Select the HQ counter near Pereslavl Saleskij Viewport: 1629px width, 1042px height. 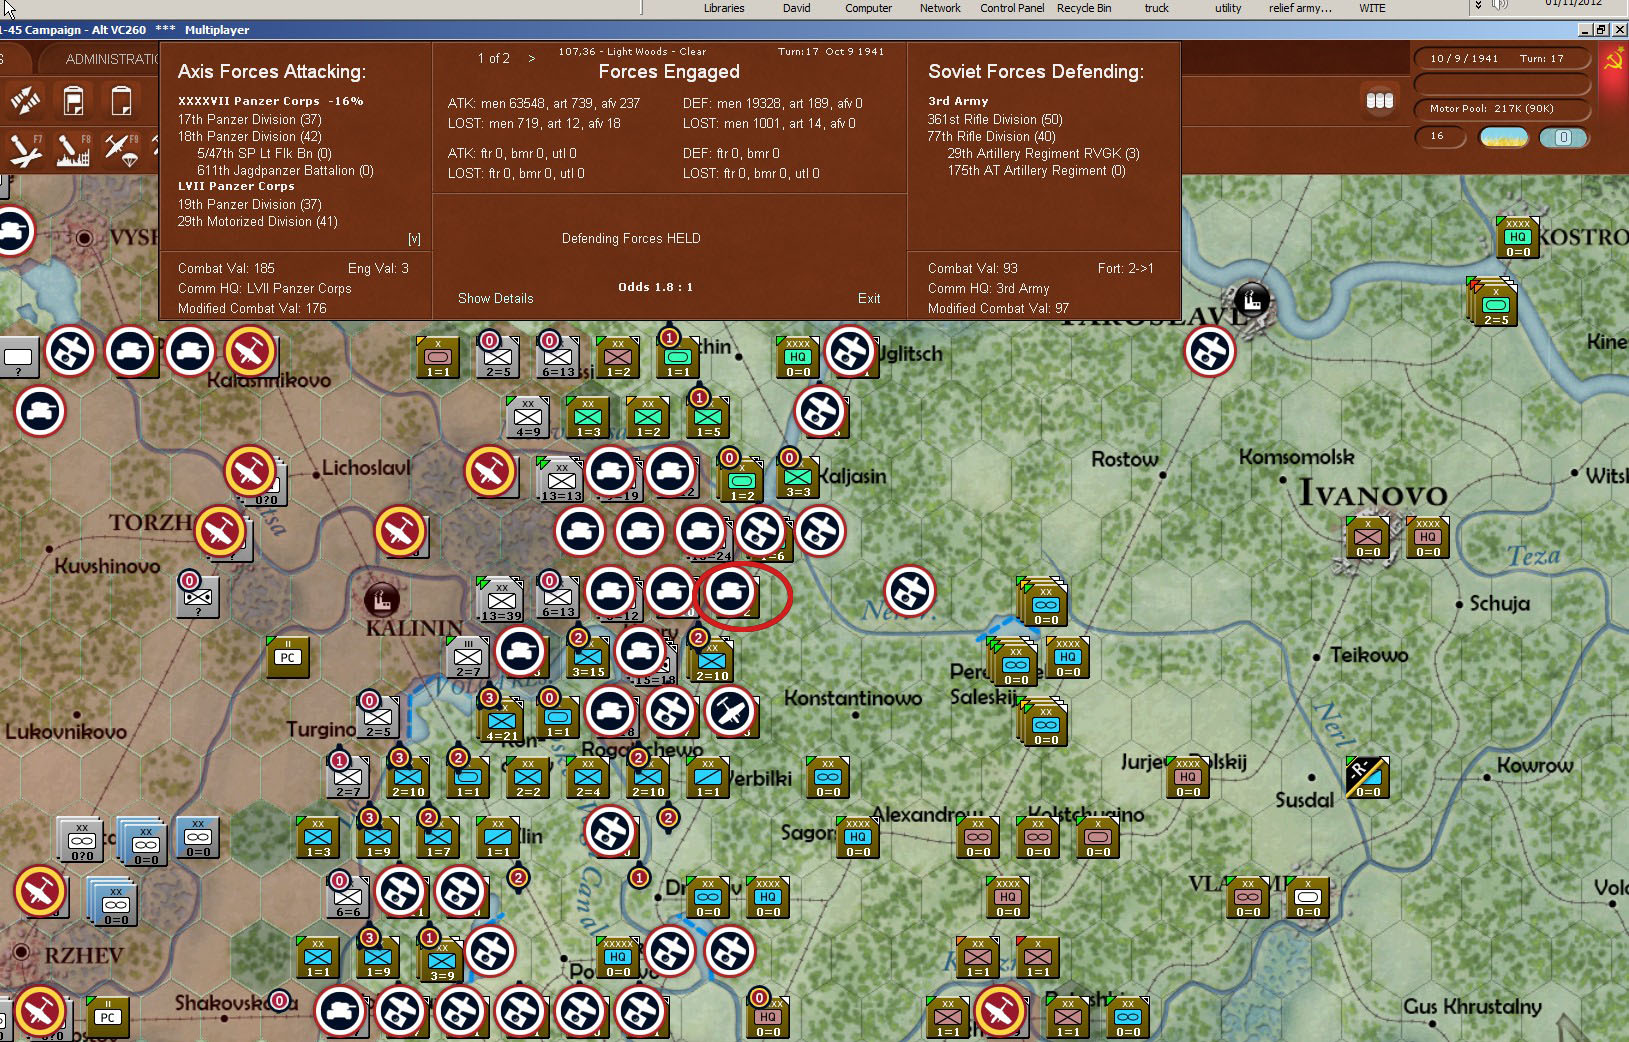click(x=1068, y=657)
